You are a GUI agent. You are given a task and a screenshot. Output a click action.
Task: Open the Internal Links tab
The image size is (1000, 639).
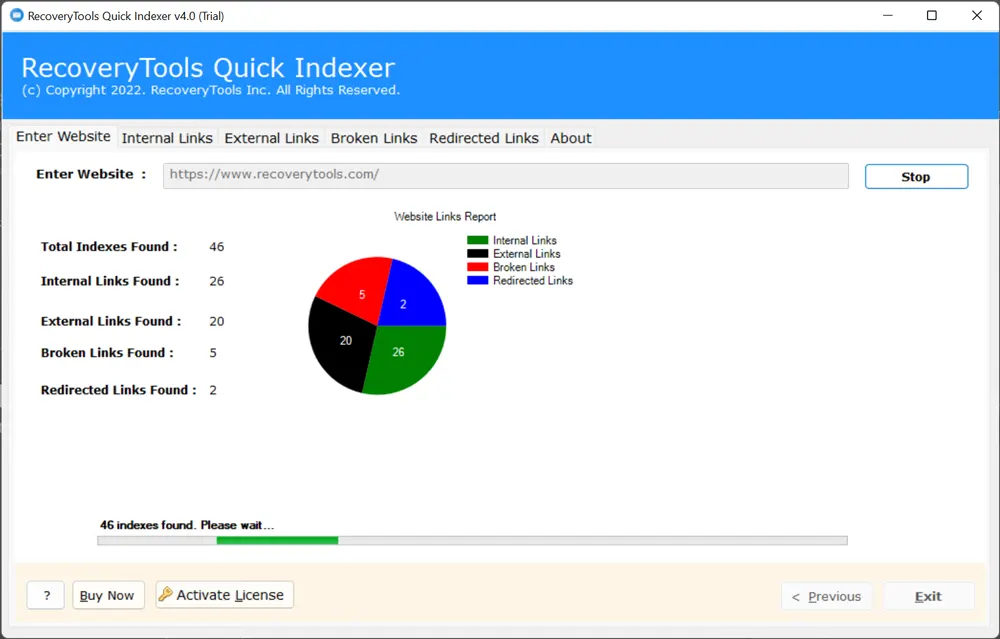click(167, 138)
